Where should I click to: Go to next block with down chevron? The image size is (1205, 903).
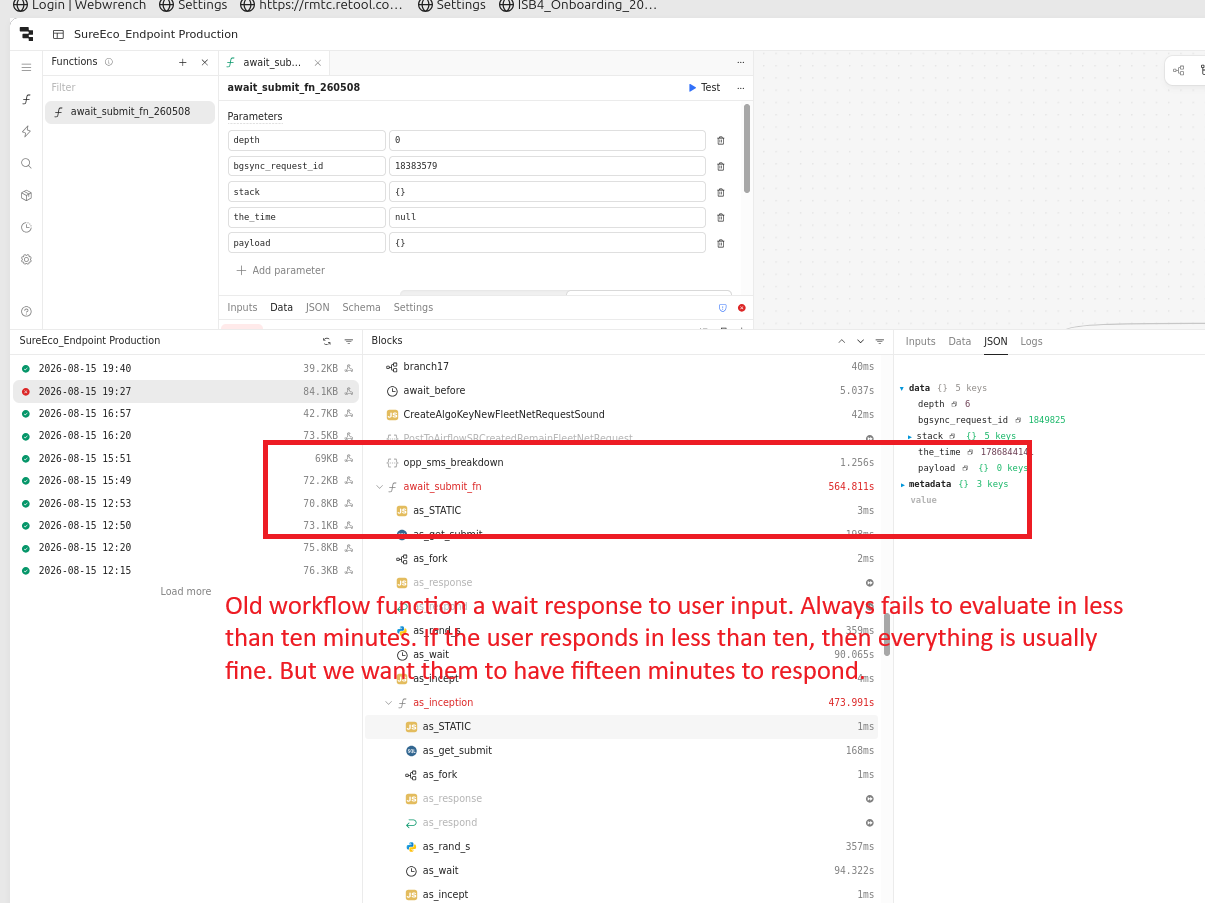[x=861, y=341]
